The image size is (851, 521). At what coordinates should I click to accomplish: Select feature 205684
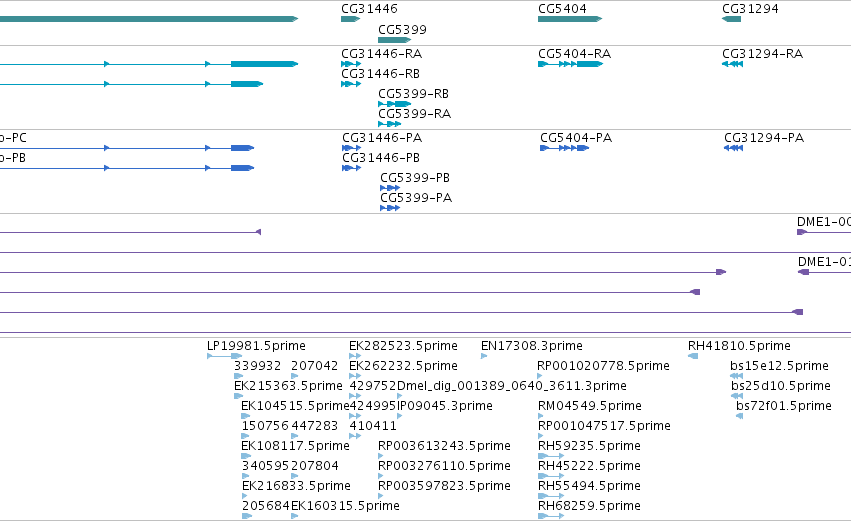click(x=266, y=507)
